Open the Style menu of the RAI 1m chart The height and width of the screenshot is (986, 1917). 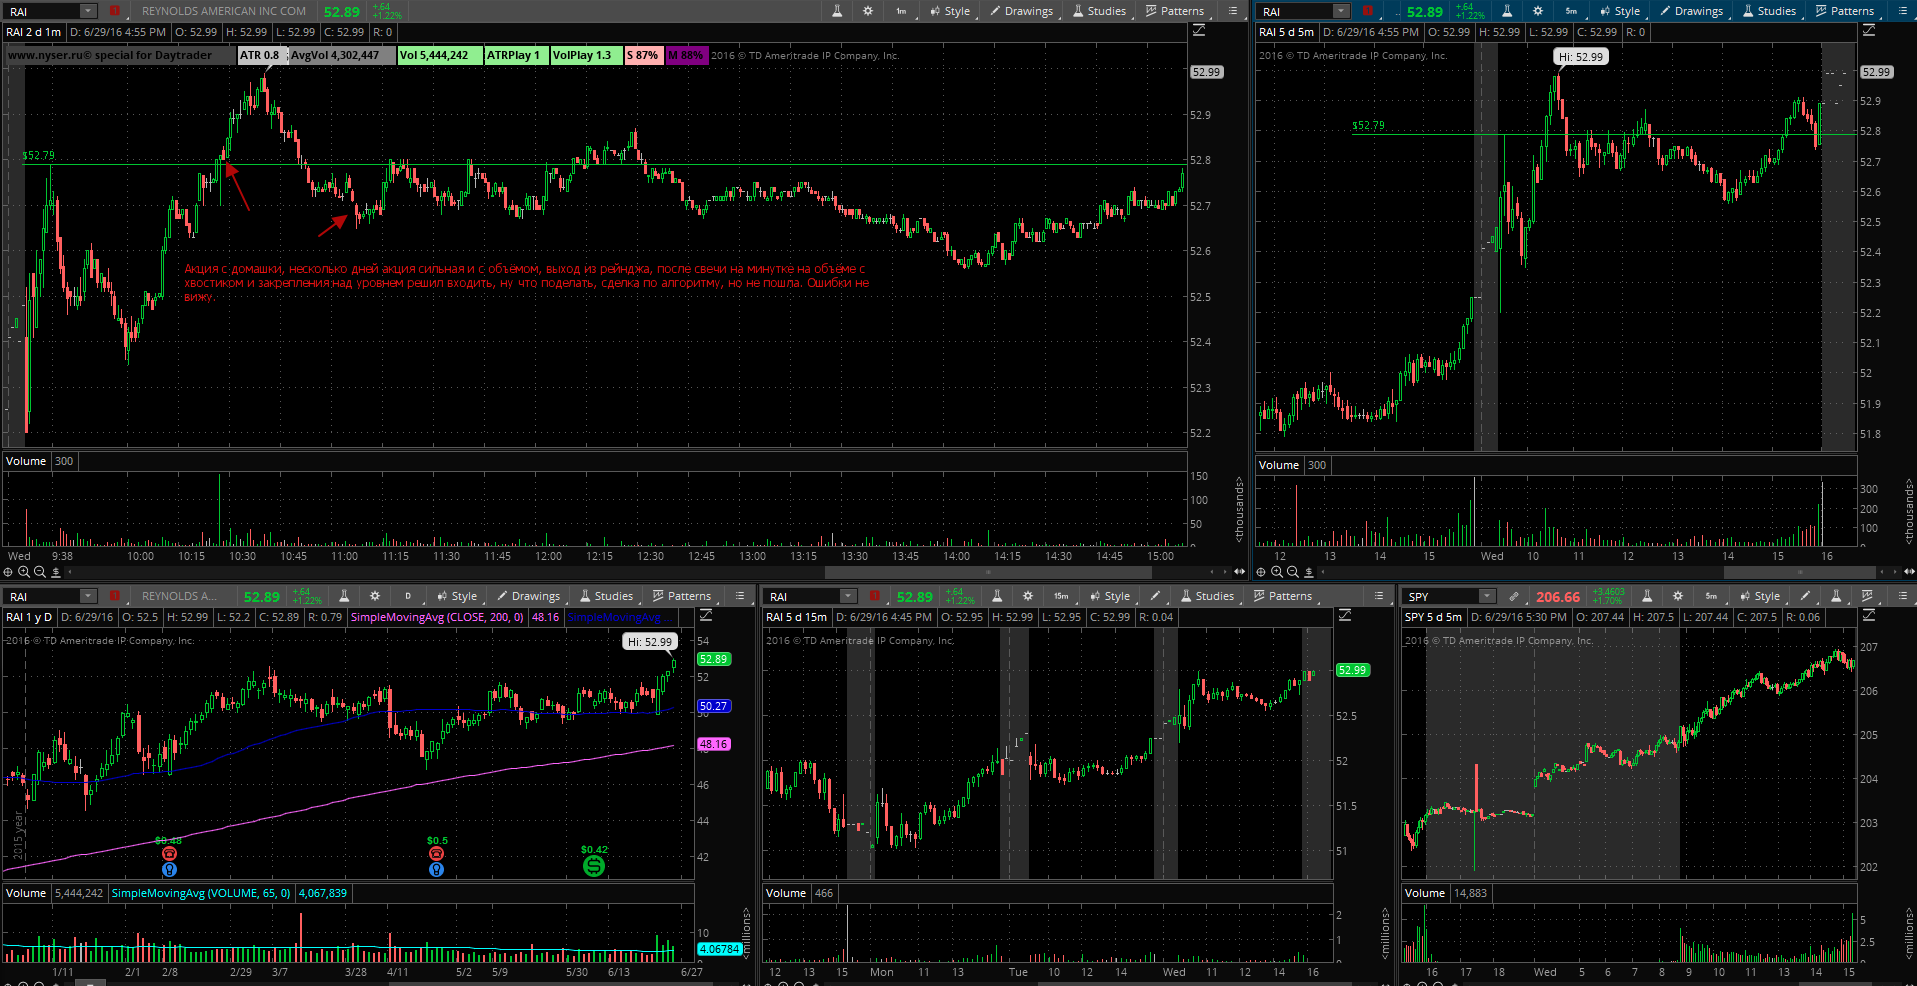pos(949,11)
